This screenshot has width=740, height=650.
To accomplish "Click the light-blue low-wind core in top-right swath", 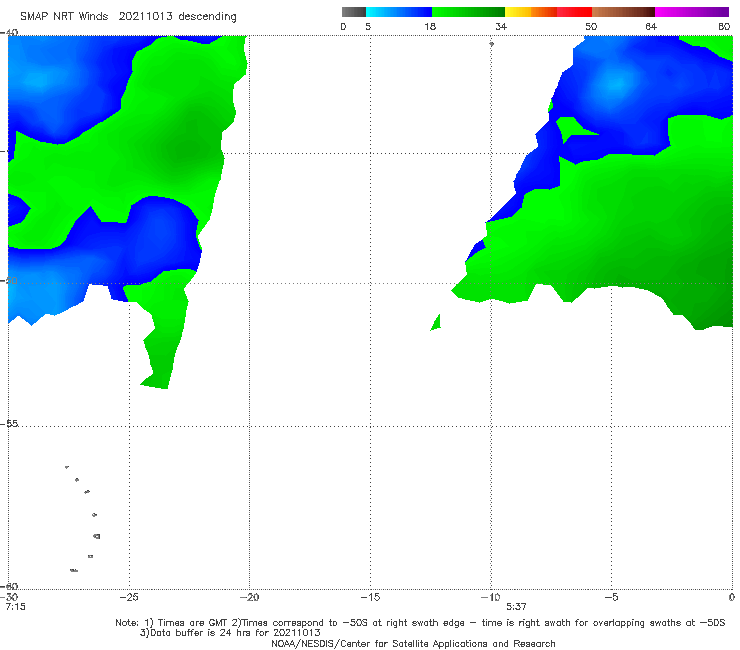I will (616, 84).
